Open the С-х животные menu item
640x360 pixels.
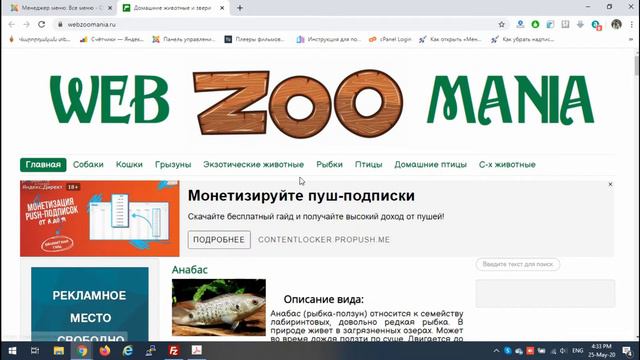click(507, 164)
